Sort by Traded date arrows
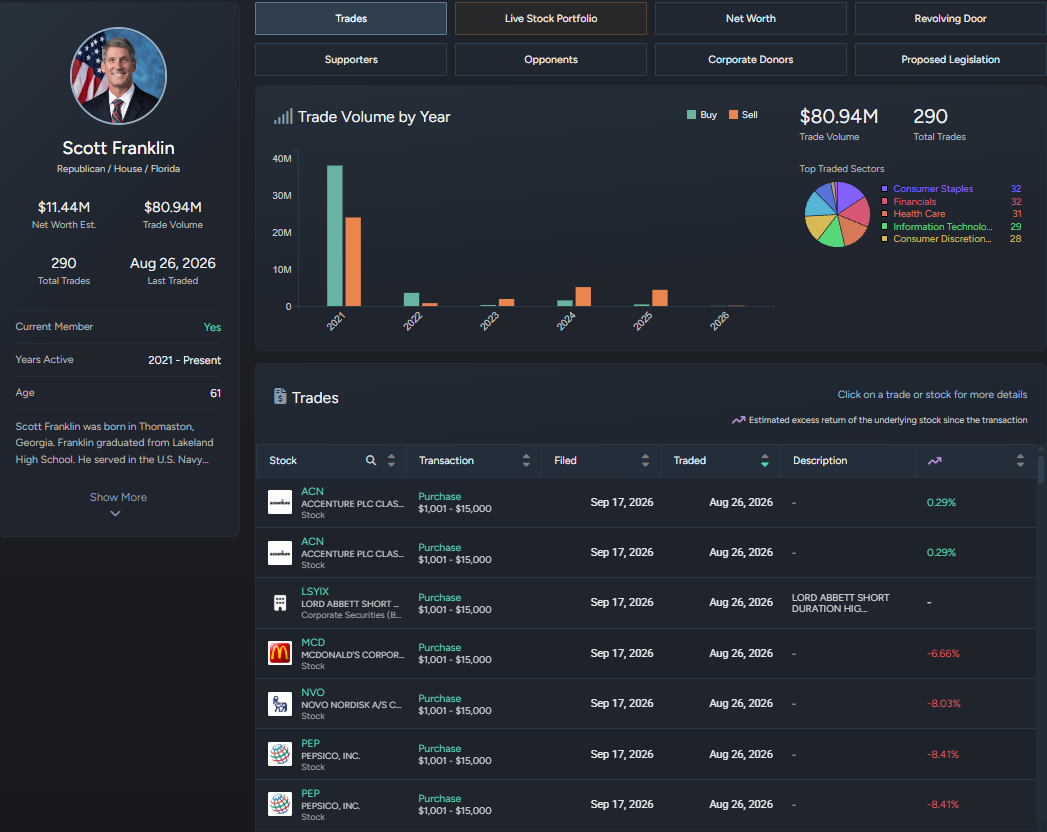The width and height of the screenshot is (1047, 832). (x=765, y=460)
